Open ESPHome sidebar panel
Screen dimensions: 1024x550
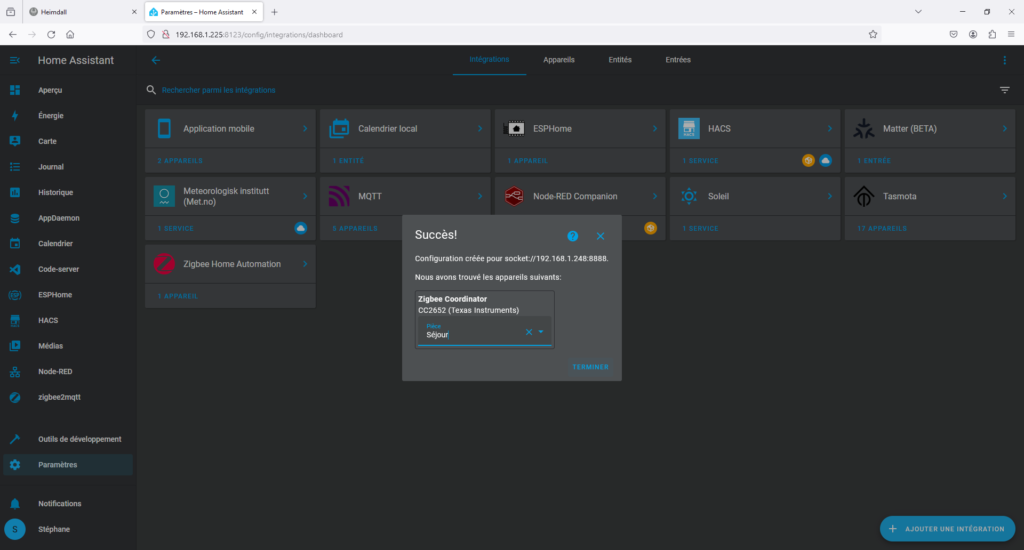tap(68, 295)
